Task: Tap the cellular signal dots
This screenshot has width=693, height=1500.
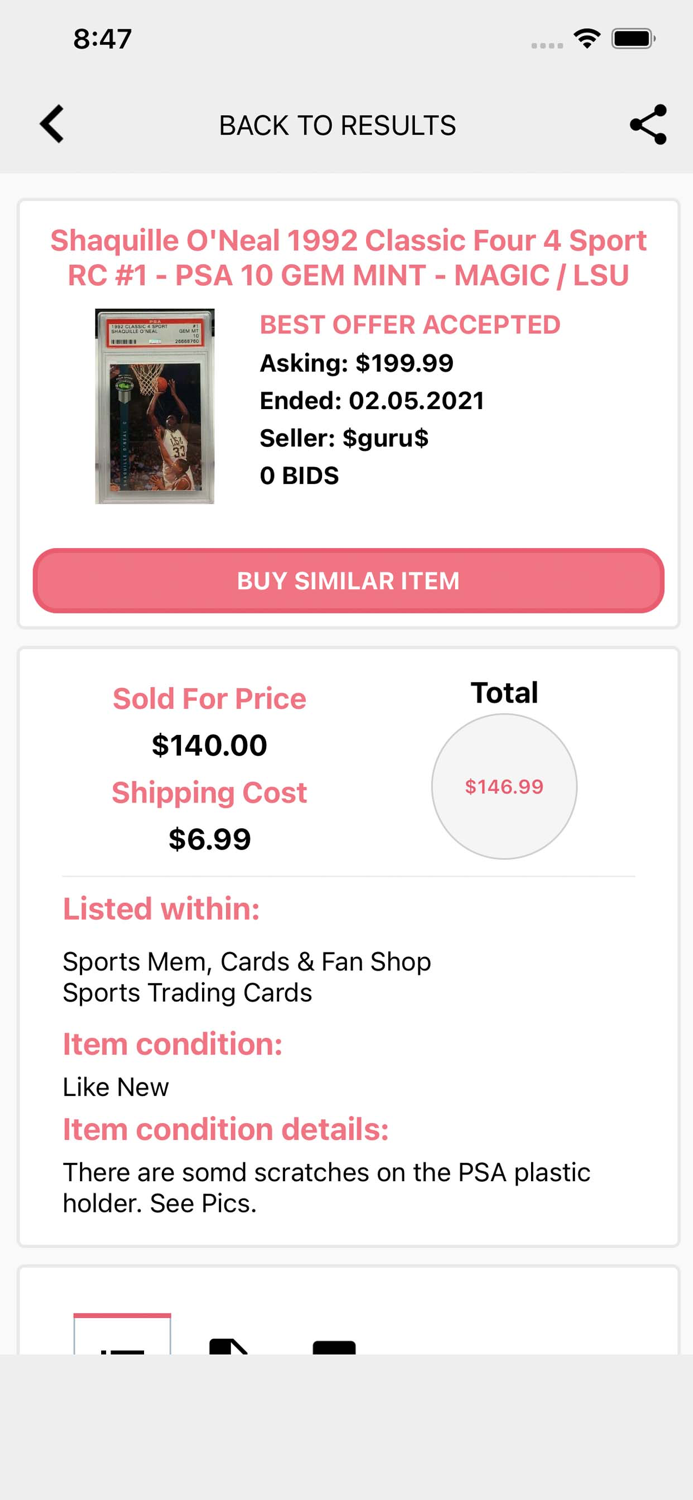Action: [x=546, y=44]
